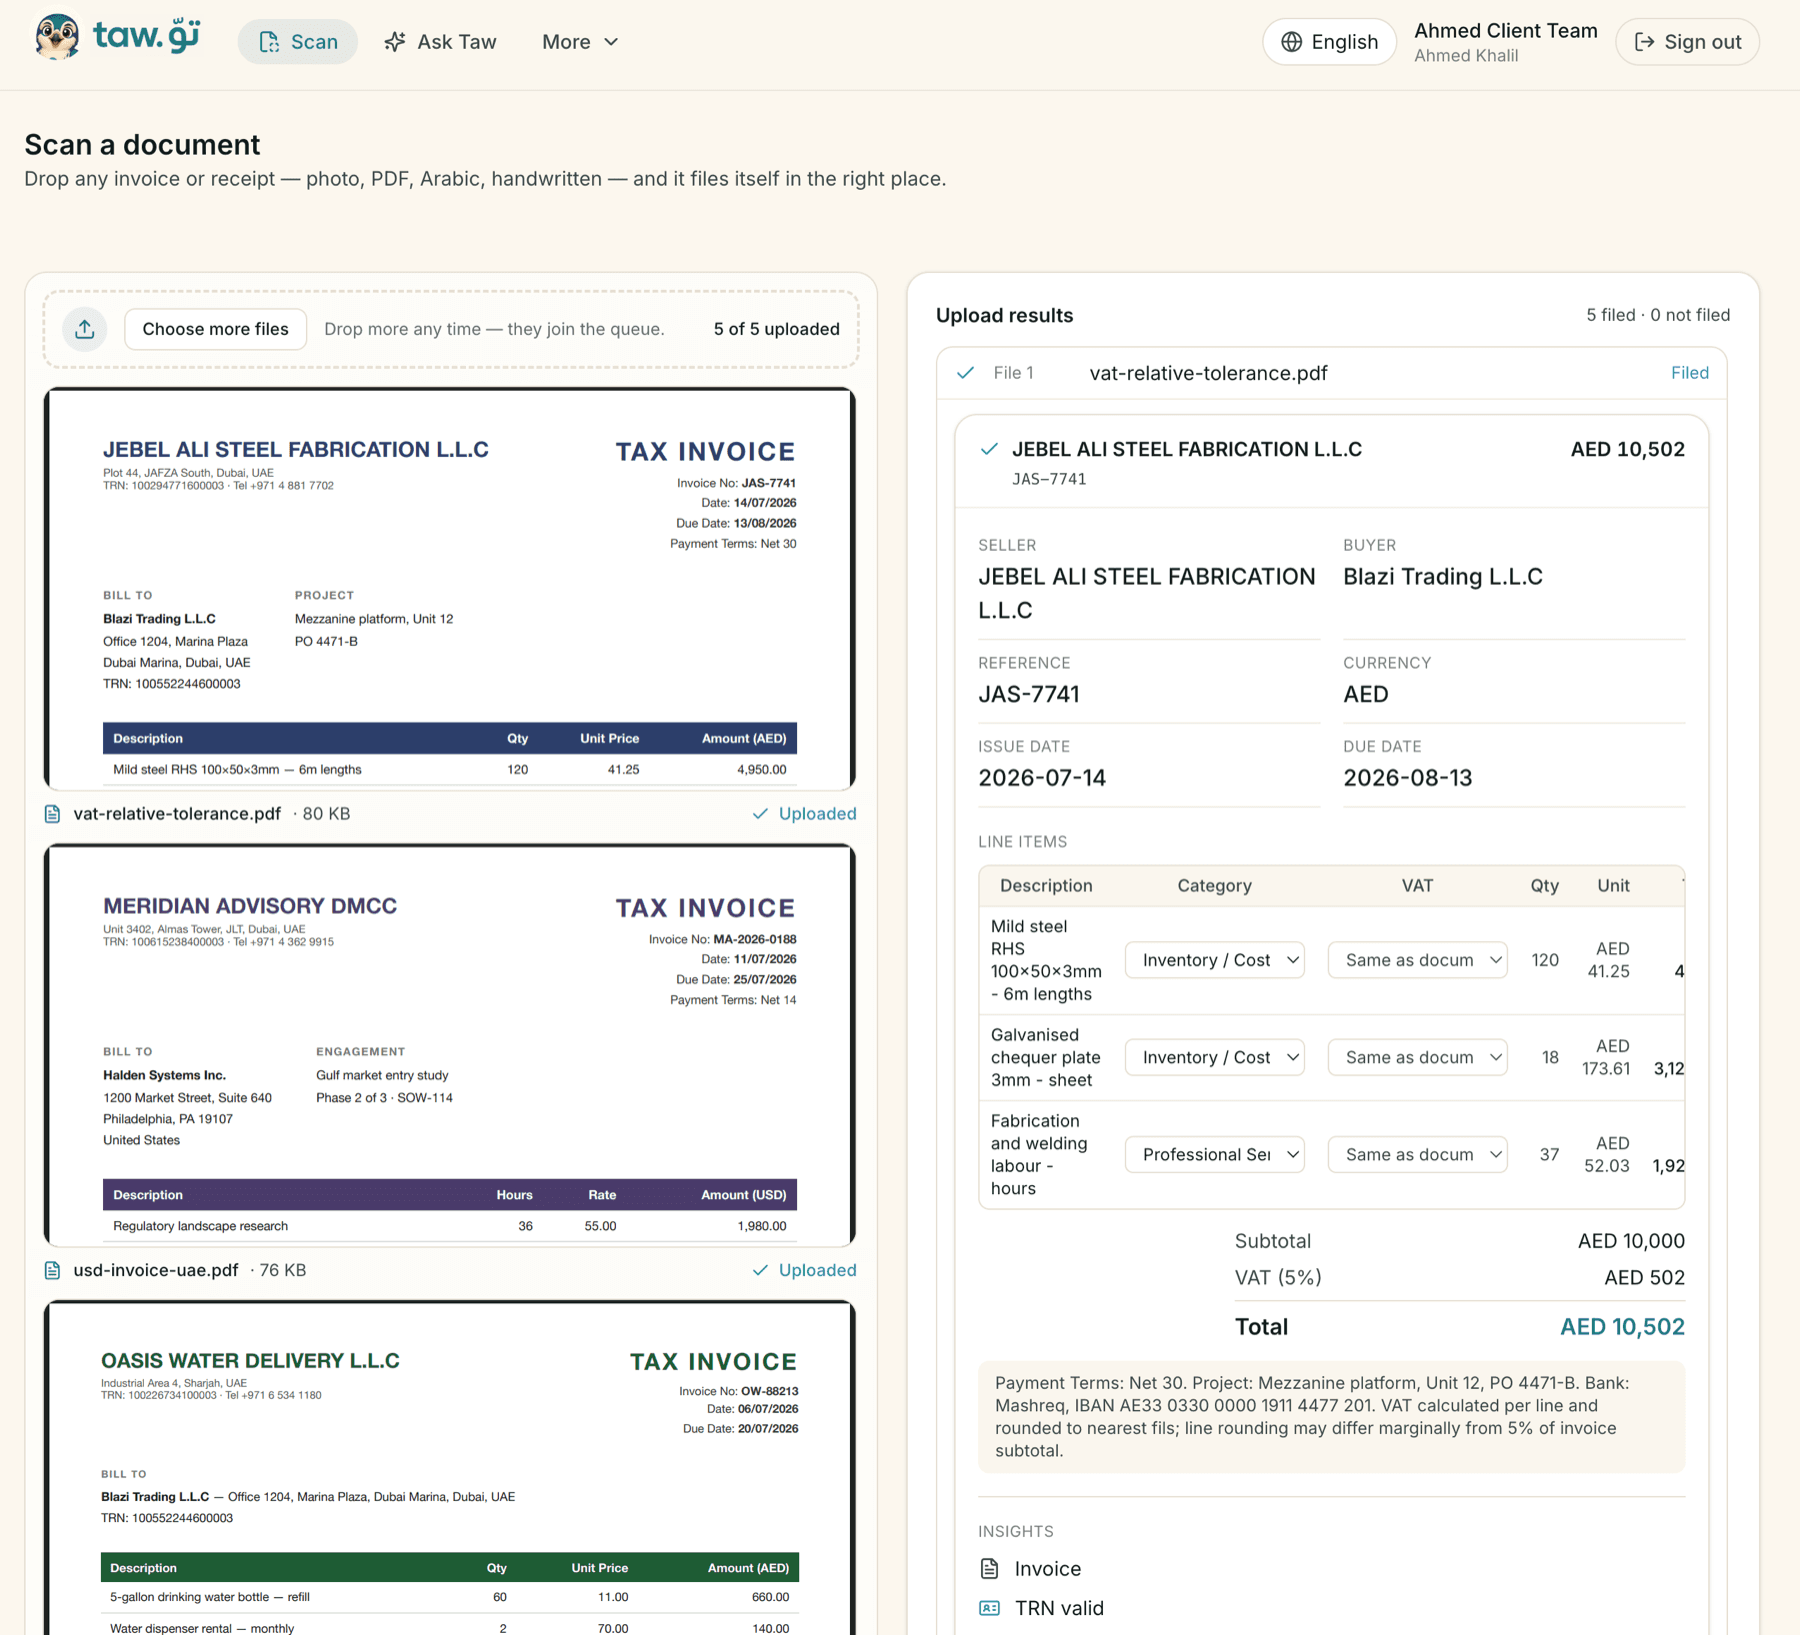Click the 5 of 5 uploaded status
Viewport: 1800px width, 1635px height.
[776, 329]
